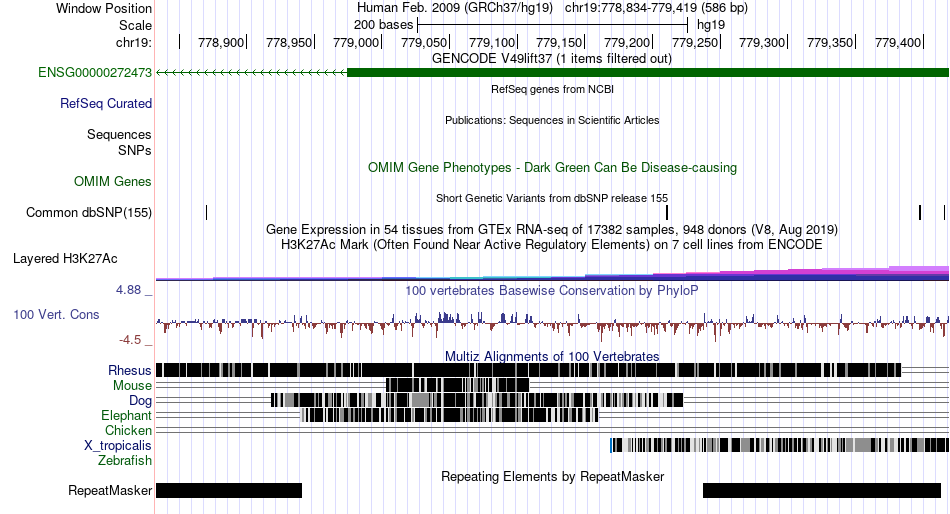Click the right RepeatMasker black block
The width and height of the screenshot is (950, 514).
coord(822,490)
